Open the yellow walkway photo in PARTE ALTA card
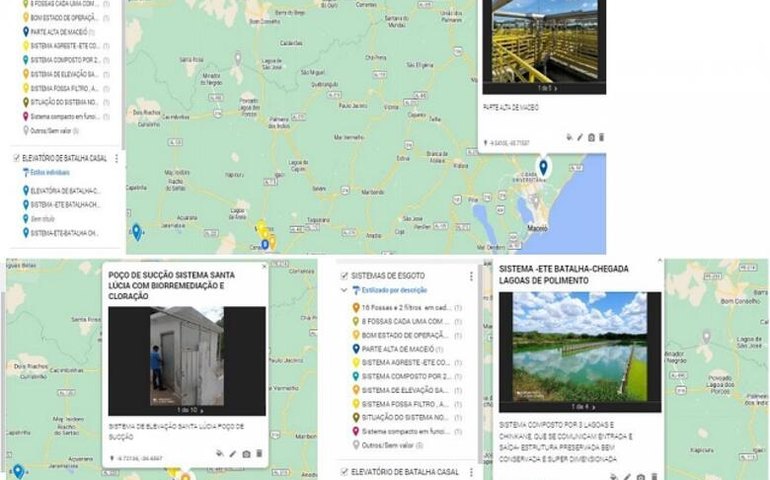Viewport: 770px width, 480px height. coord(545,42)
